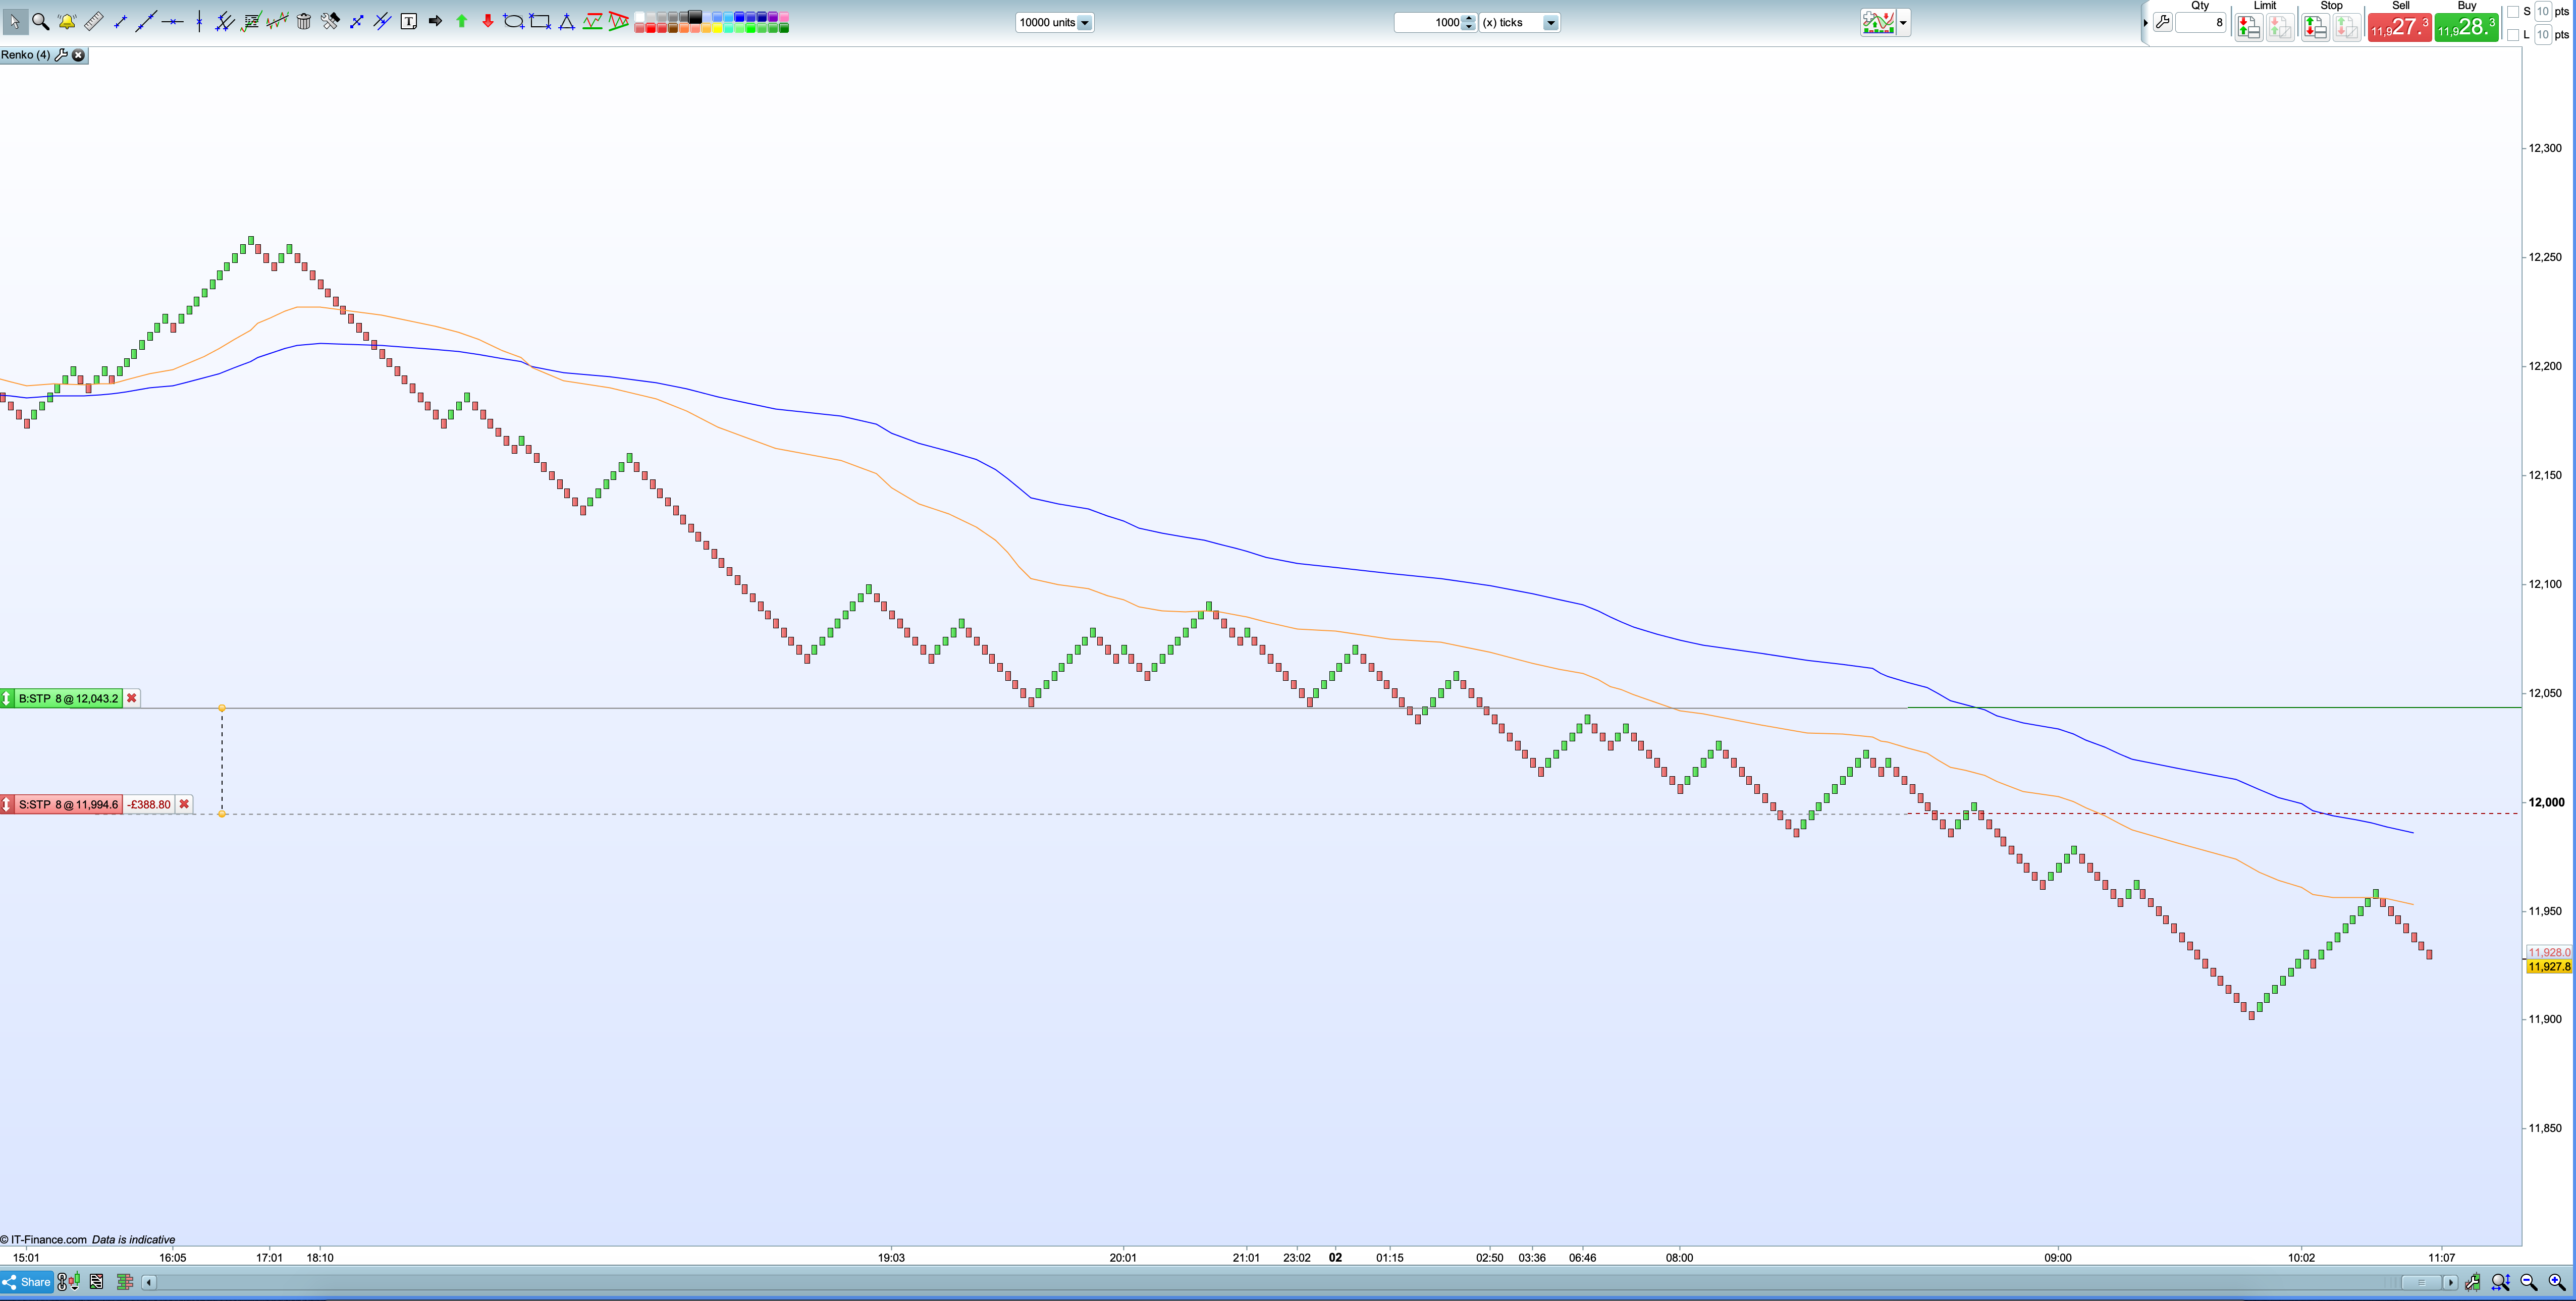This screenshot has height=1301, width=2576.
Task: Select the triangle drawing tool
Action: tap(566, 21)
